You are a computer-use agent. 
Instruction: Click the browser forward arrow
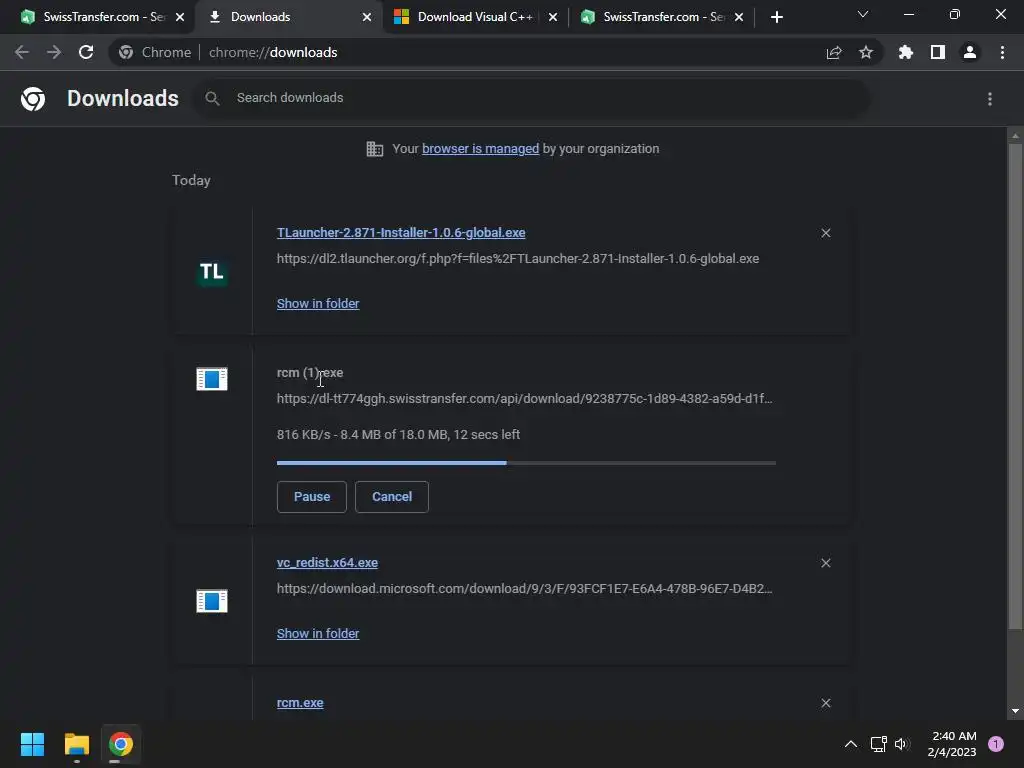[54, 52]
